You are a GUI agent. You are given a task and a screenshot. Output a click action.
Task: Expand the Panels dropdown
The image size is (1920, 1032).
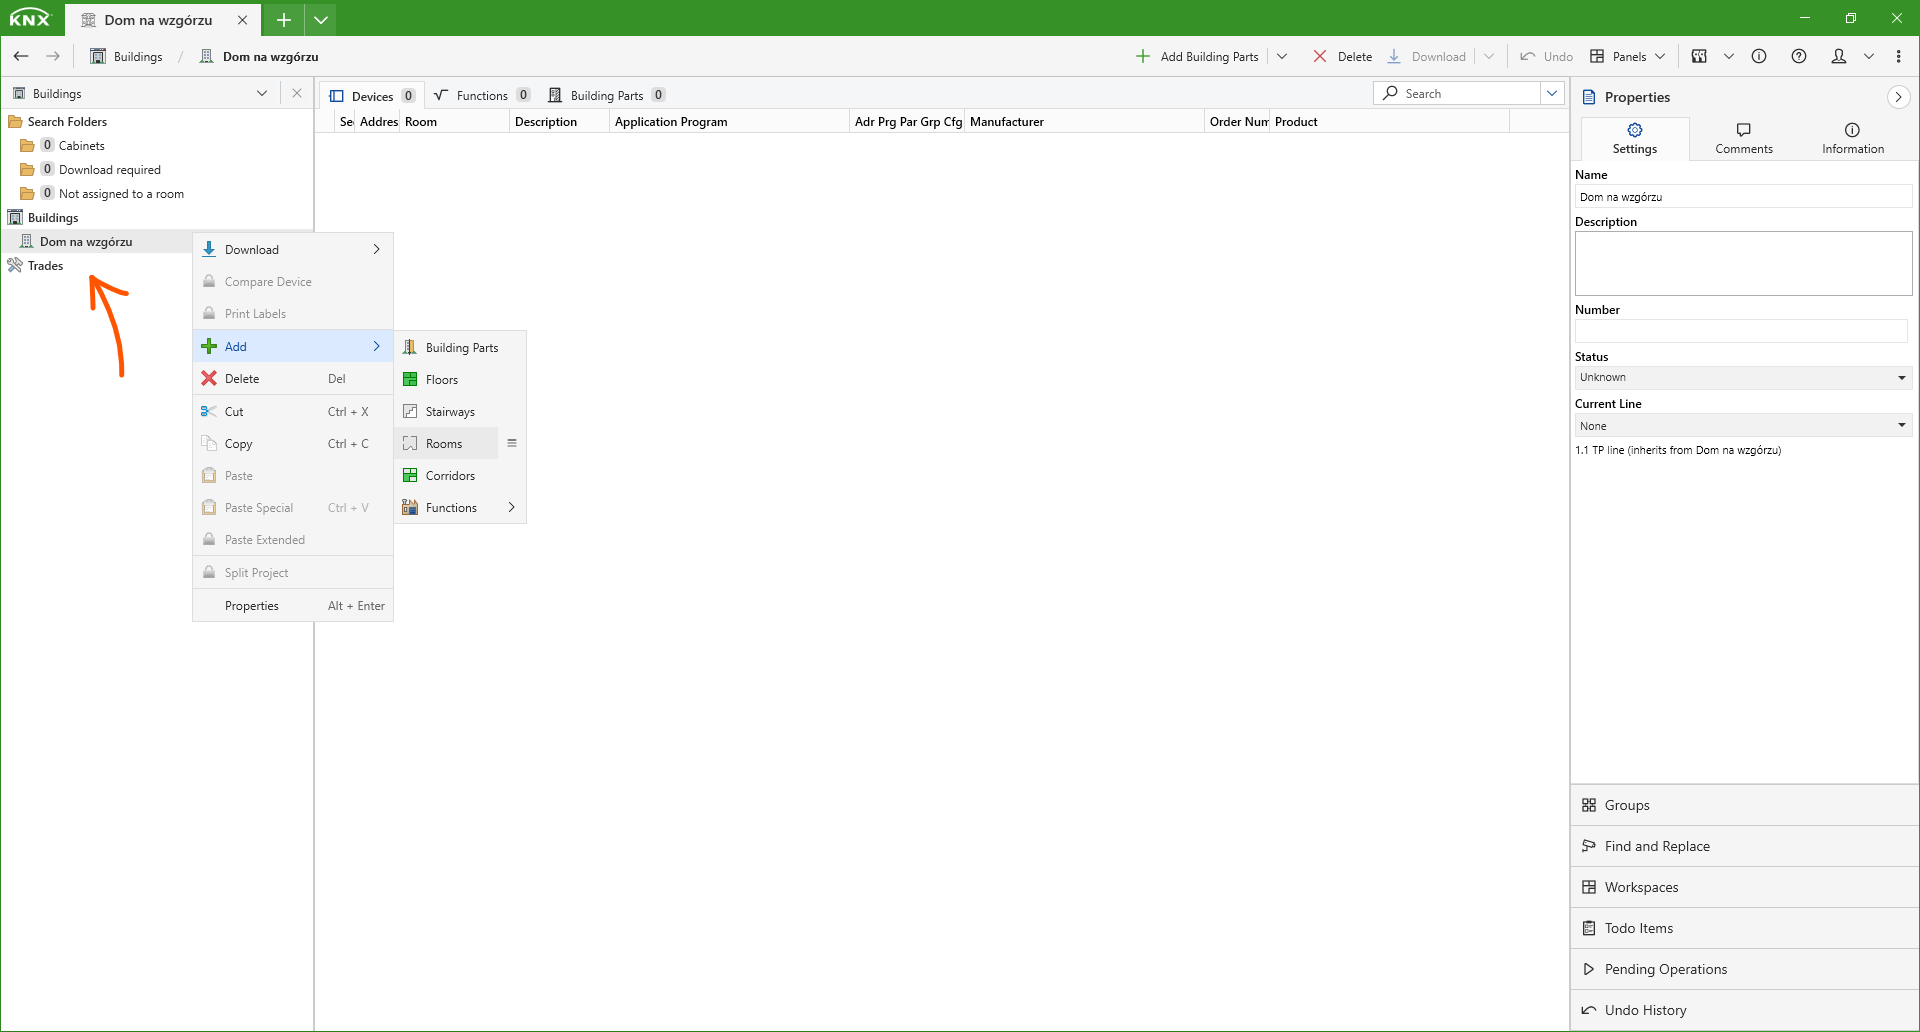click(x=1628, y=57)
